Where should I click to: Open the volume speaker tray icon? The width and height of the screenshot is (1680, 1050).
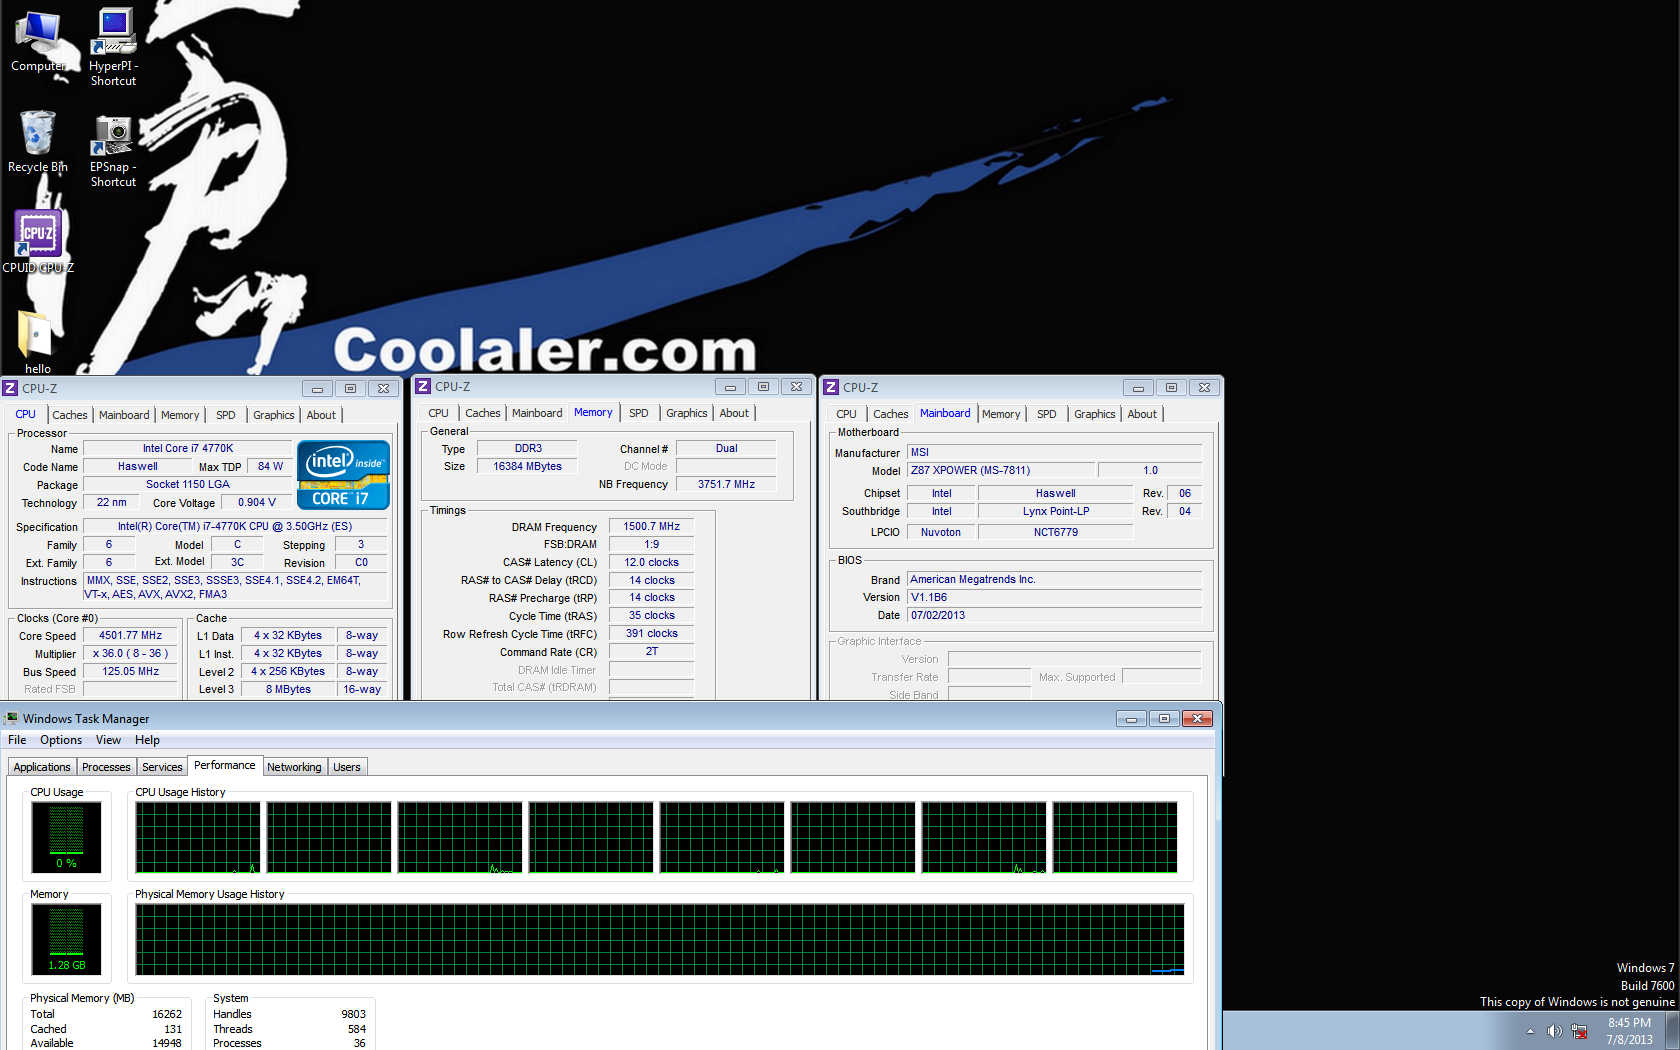tap(1554, 1031)
